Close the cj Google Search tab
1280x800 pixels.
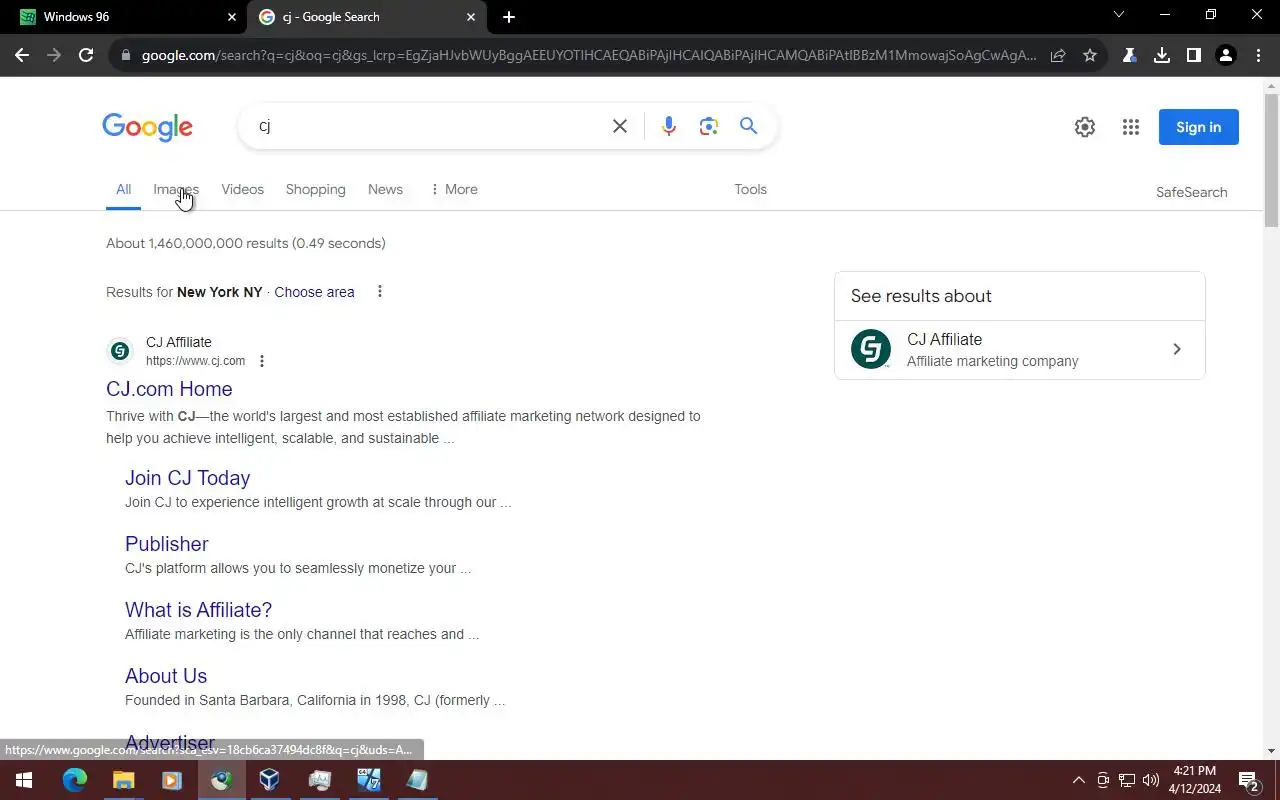click(471, 17)
